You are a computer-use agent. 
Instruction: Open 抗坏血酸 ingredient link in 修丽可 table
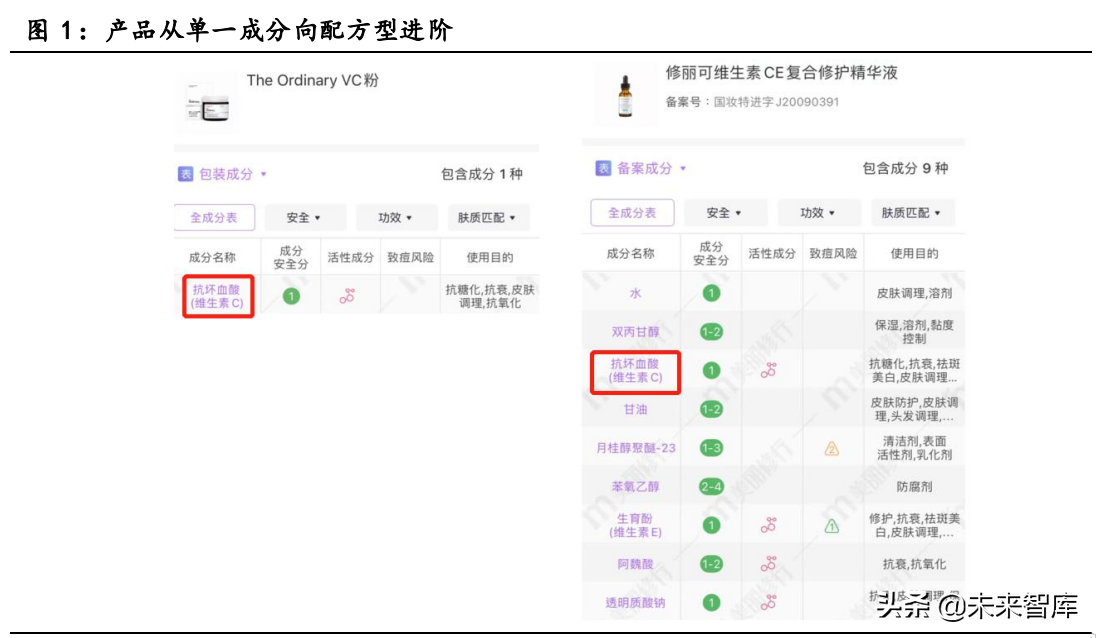point(635,370)
